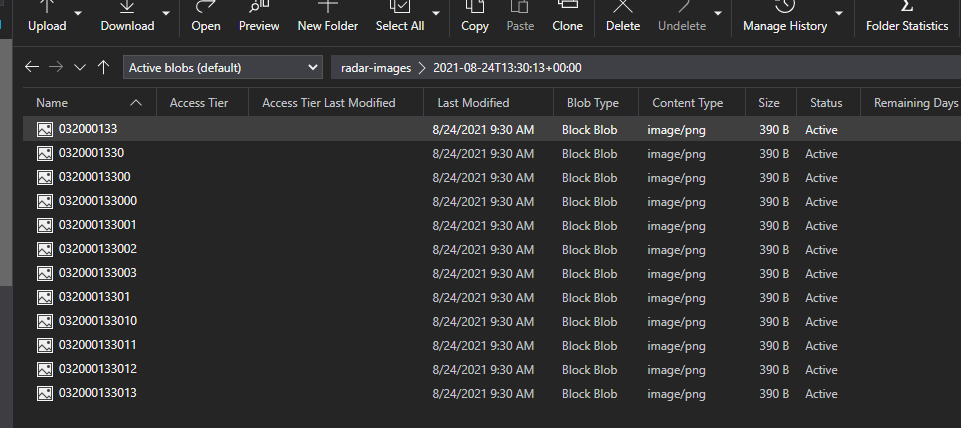Click the Download toolbar button
This screenshot has height=428, width=961.
[x=127, y=17]
